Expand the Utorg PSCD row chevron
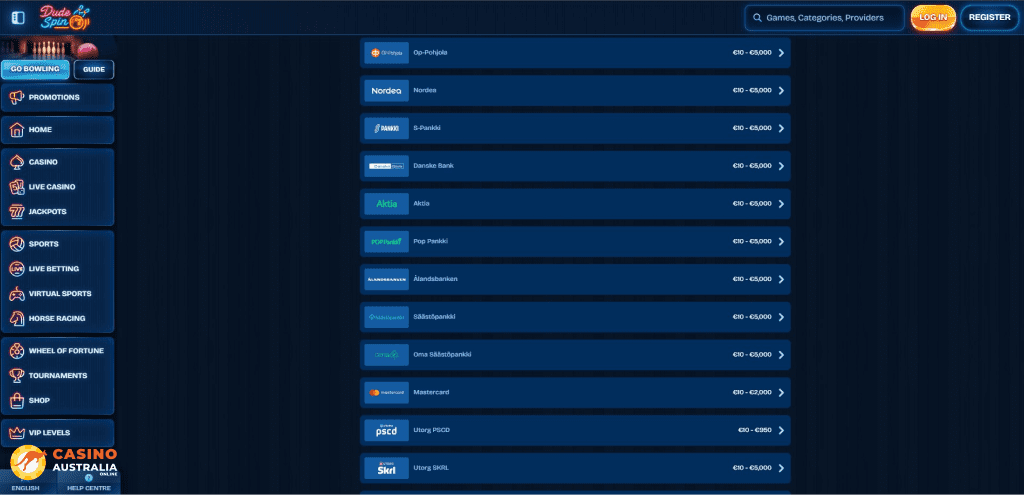This screenshot has height=495, width=1024. (781, 430)
